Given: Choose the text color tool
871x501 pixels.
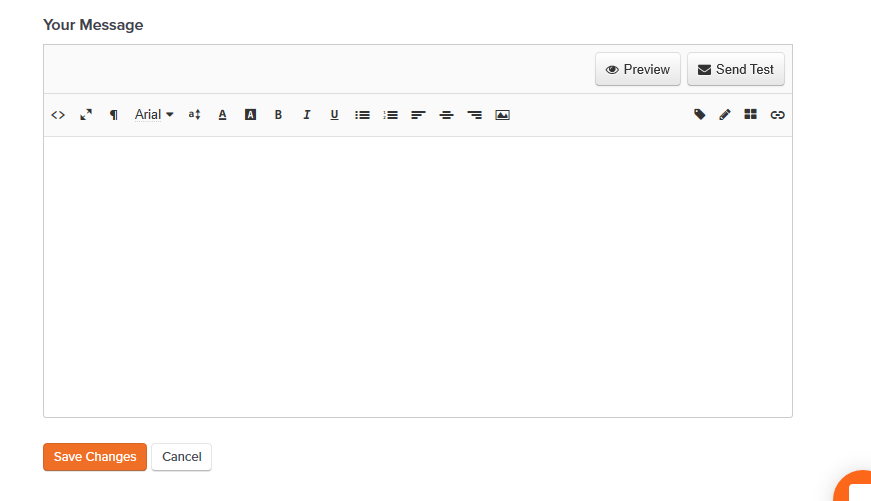Looking at the screenshot, I should [222, 115].
